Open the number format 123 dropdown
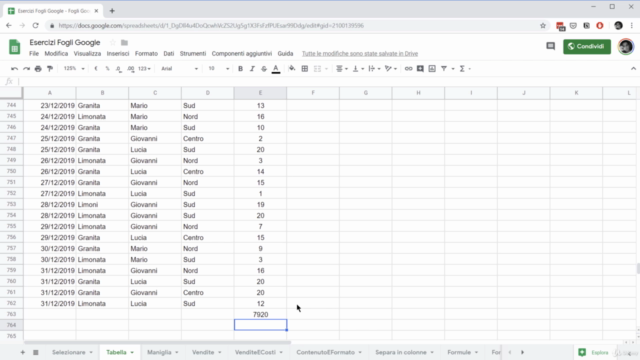640x360 pixels. click(144, 69)
